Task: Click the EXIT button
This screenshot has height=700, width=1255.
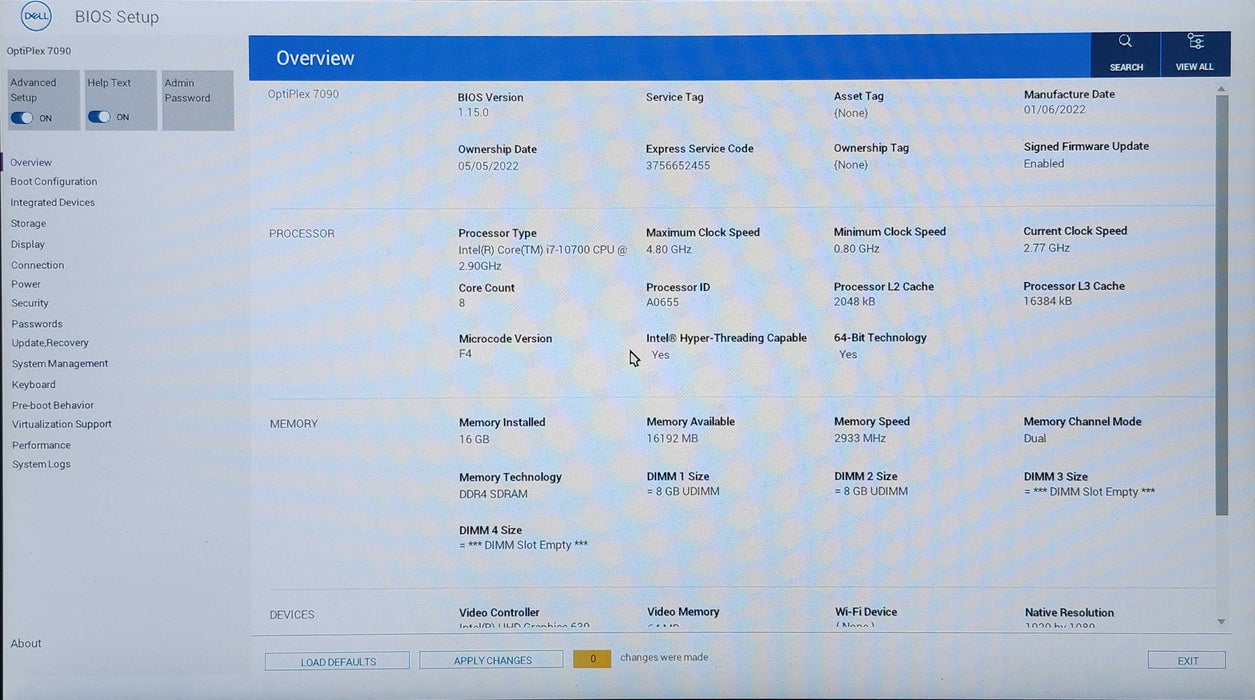Action: coord(1187,661)
